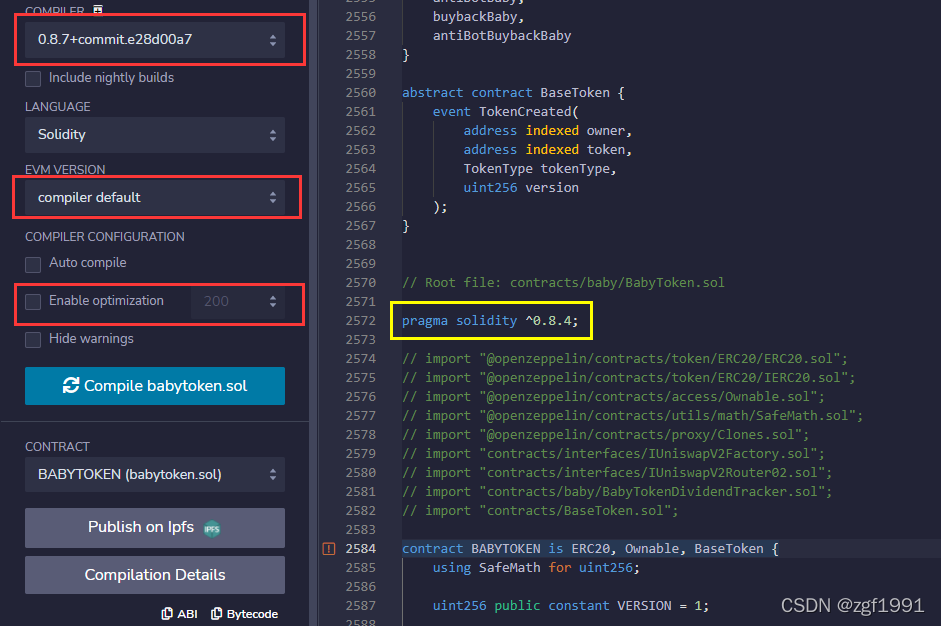Image resolution: width=941 pixels, height=626 pixels.
Task: Click the 'address indexed owner,' line
Action: [547, 131]
